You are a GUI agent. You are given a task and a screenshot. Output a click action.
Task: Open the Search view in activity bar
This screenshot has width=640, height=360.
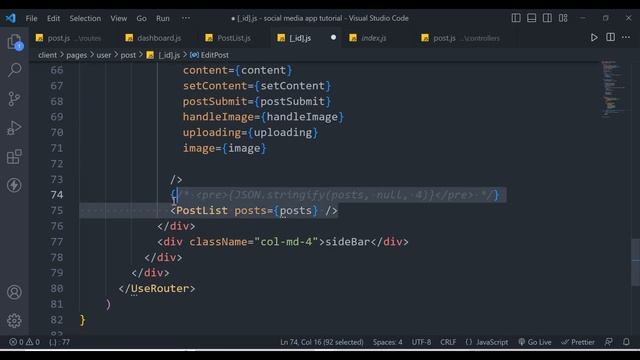(x=14, y=70)
